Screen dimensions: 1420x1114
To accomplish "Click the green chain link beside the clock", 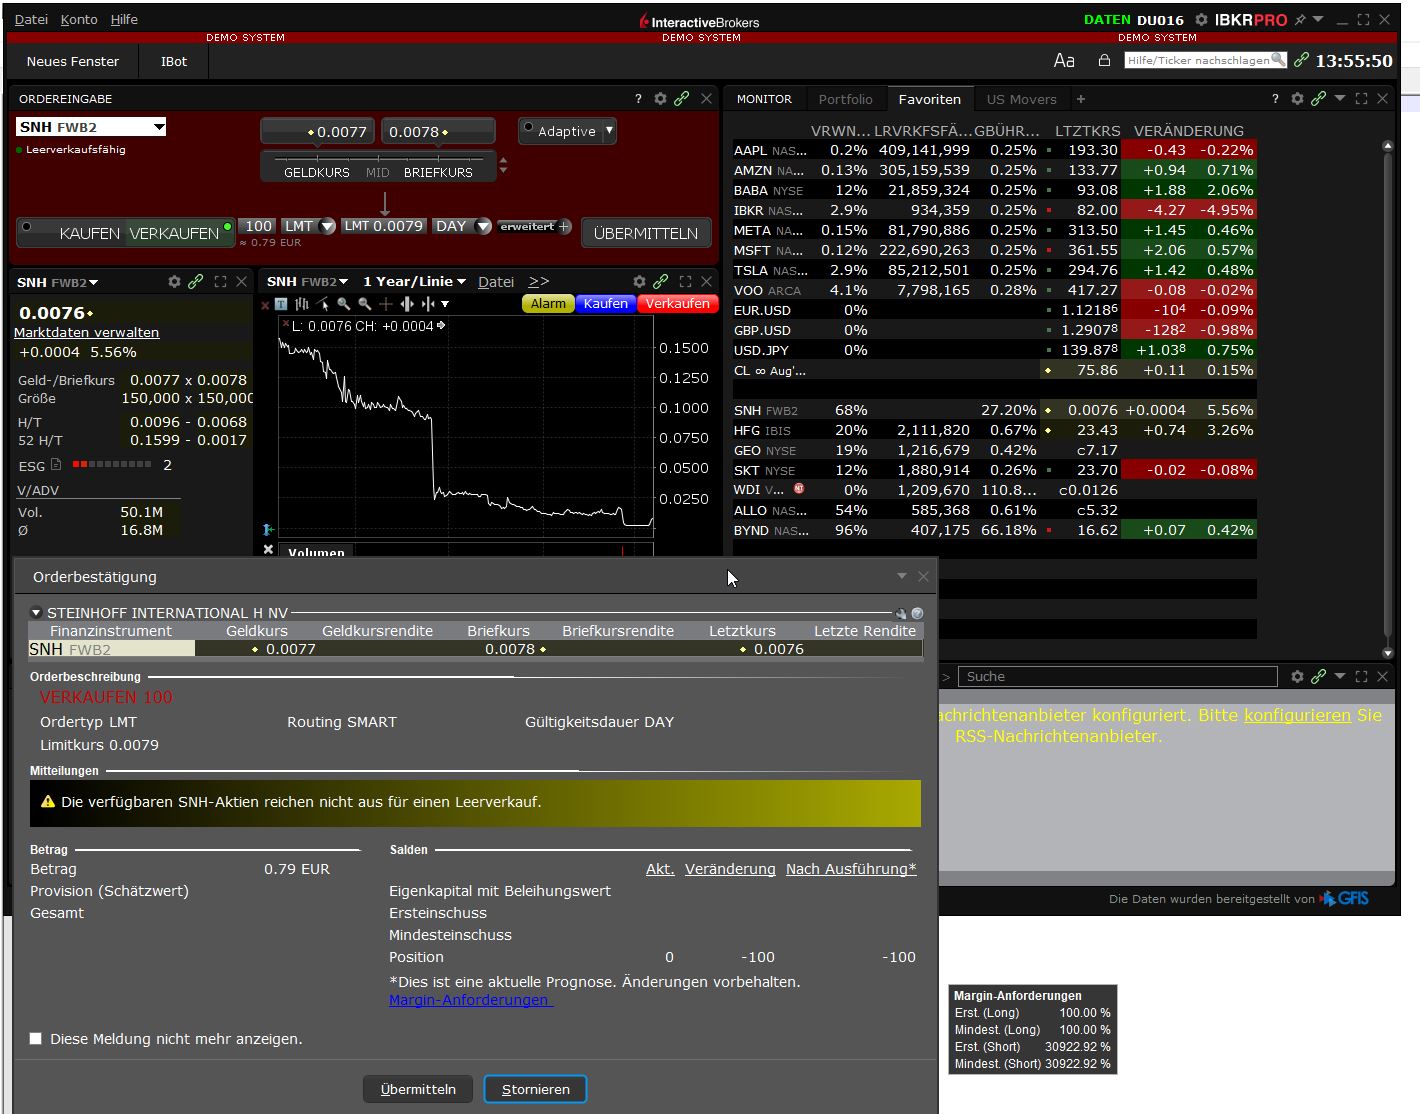I will click(1301, 60).
